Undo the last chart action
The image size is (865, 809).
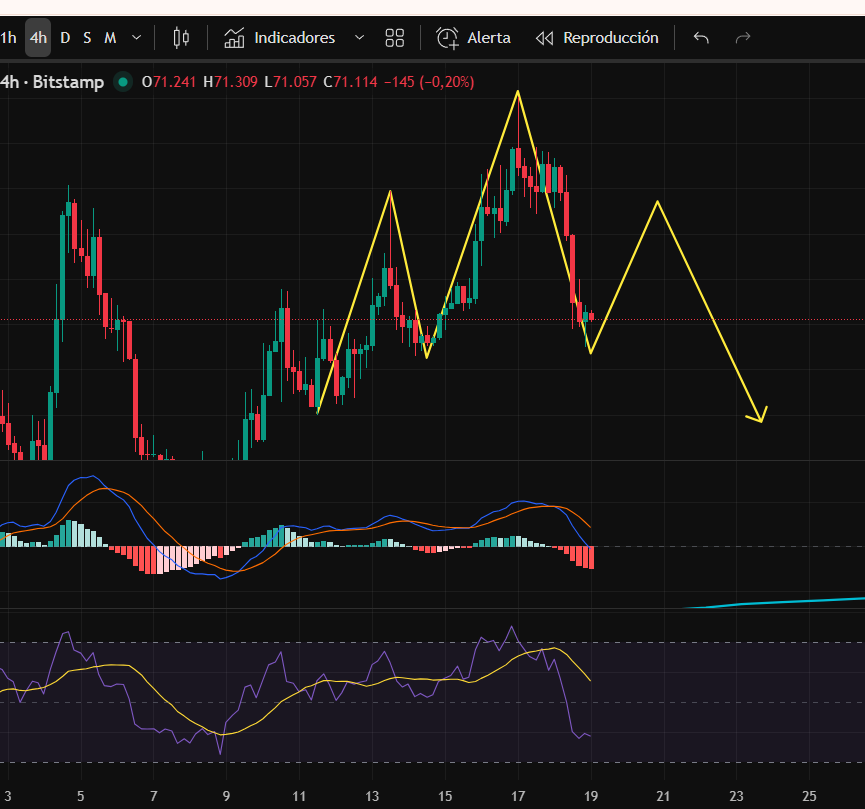[701, 38]
